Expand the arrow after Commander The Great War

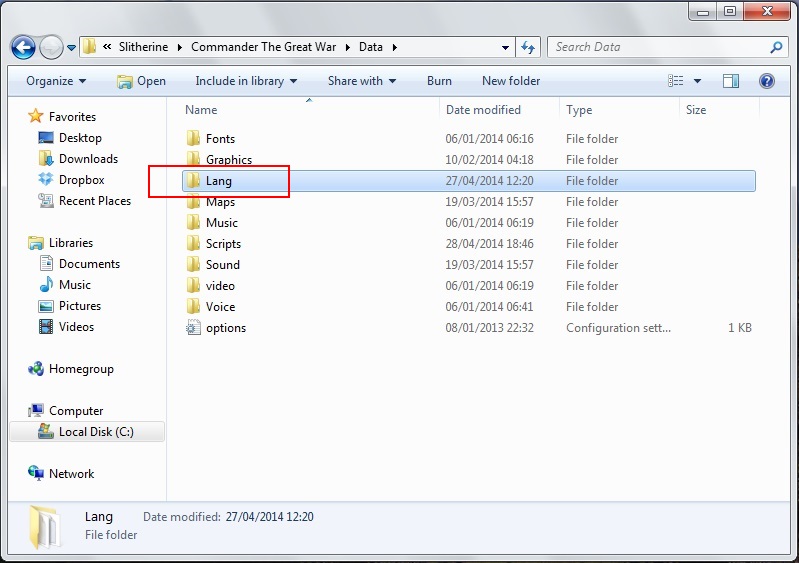348,47
